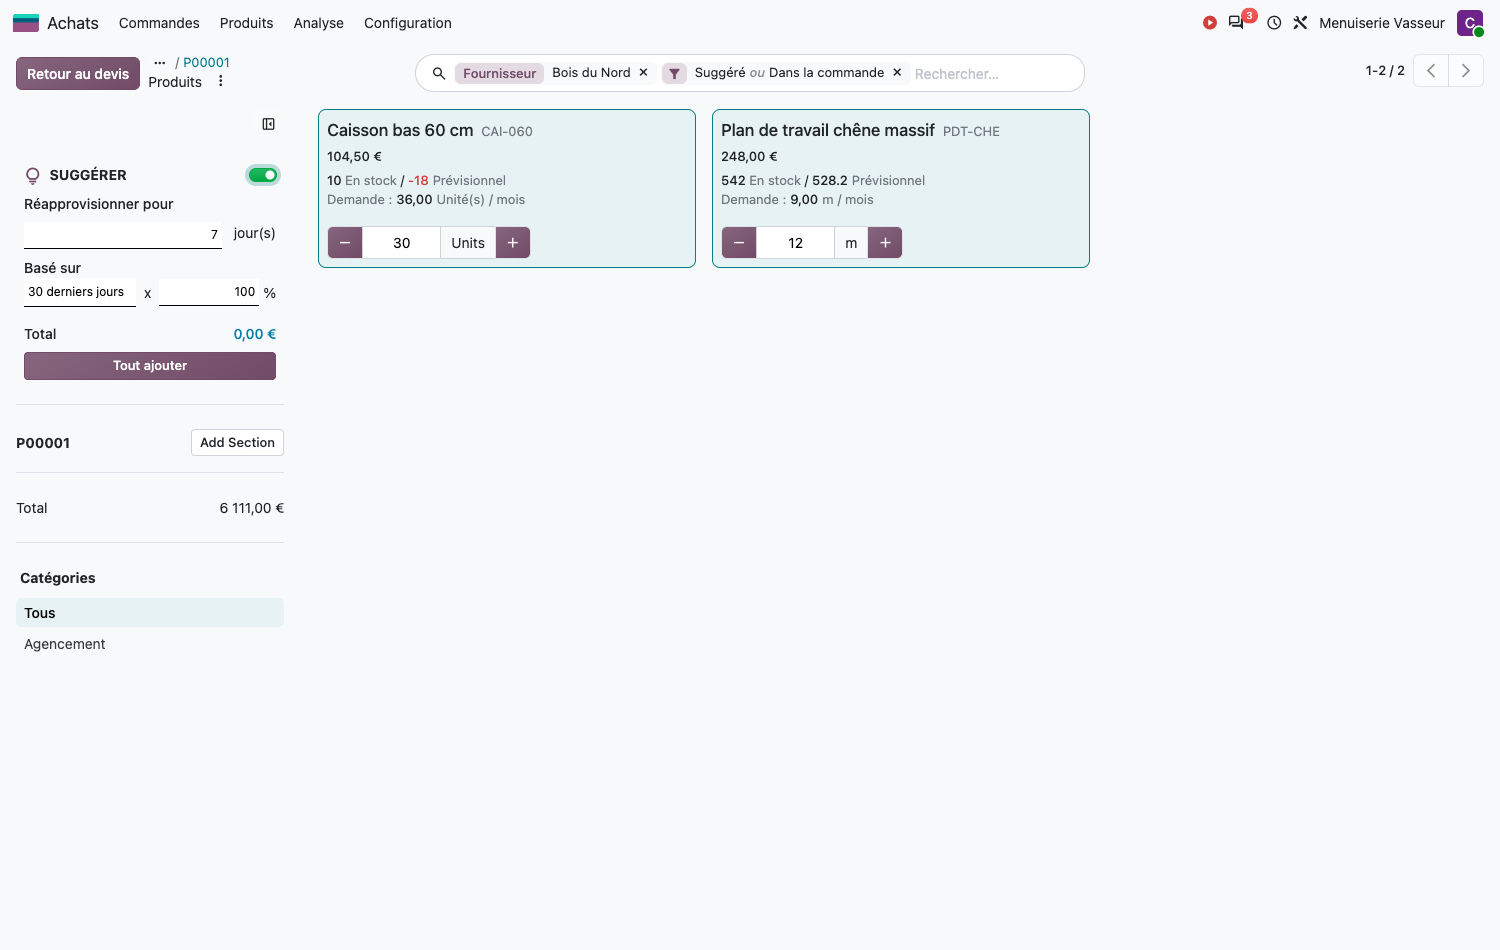
Task: Click the Add Section button
Action: click(x=237, y=443)
